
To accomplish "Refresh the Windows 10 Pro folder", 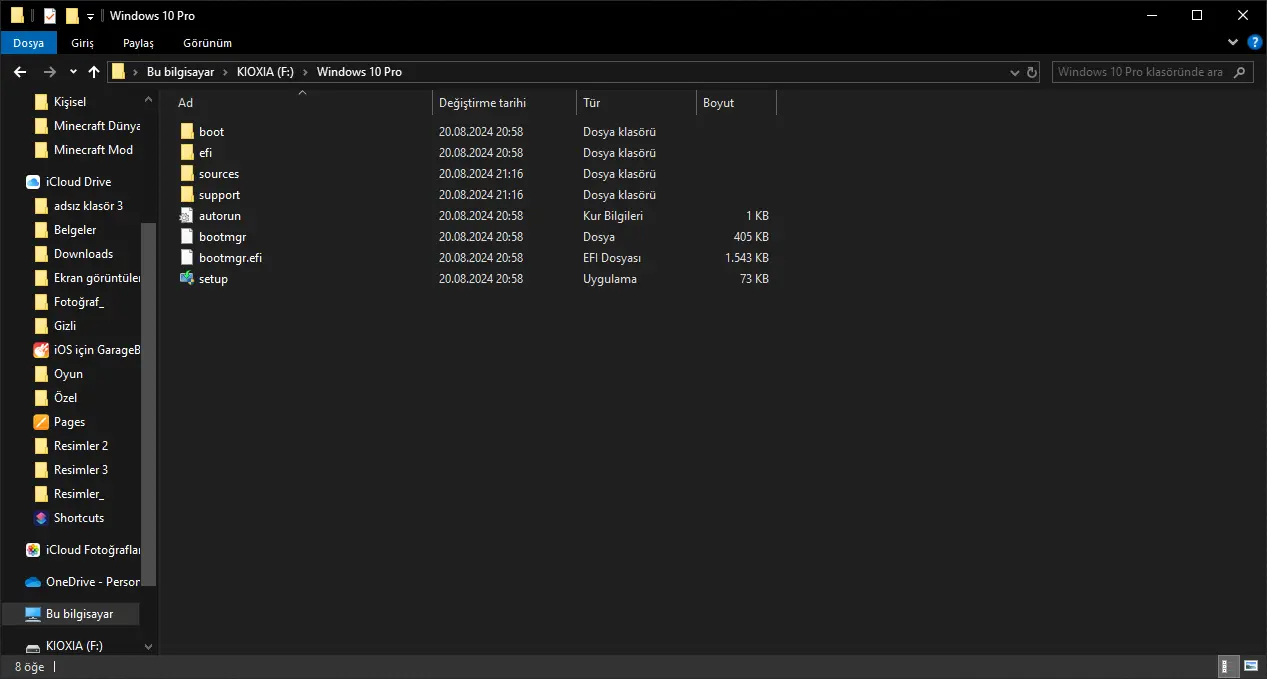I will click(x=1033, y=72).
